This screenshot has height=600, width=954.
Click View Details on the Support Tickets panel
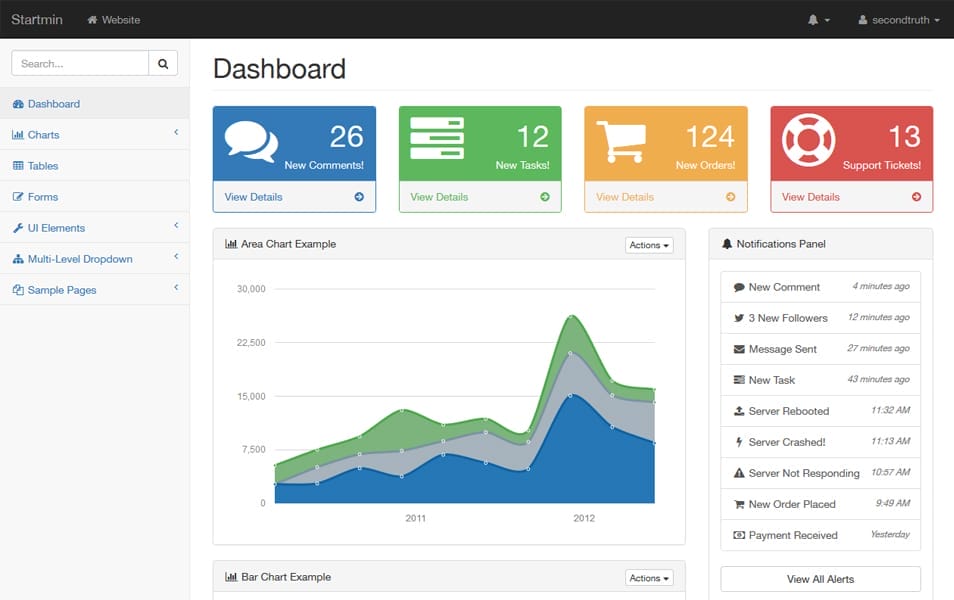[810, 197]
